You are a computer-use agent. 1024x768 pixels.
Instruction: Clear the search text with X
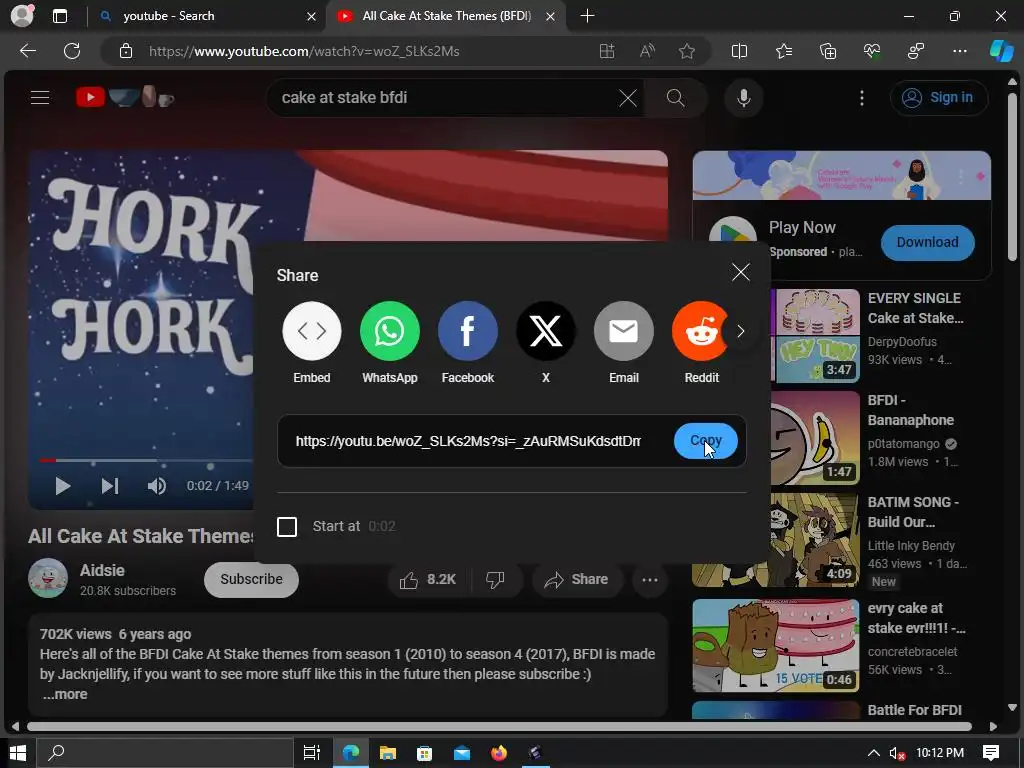(x=628, y=98)
